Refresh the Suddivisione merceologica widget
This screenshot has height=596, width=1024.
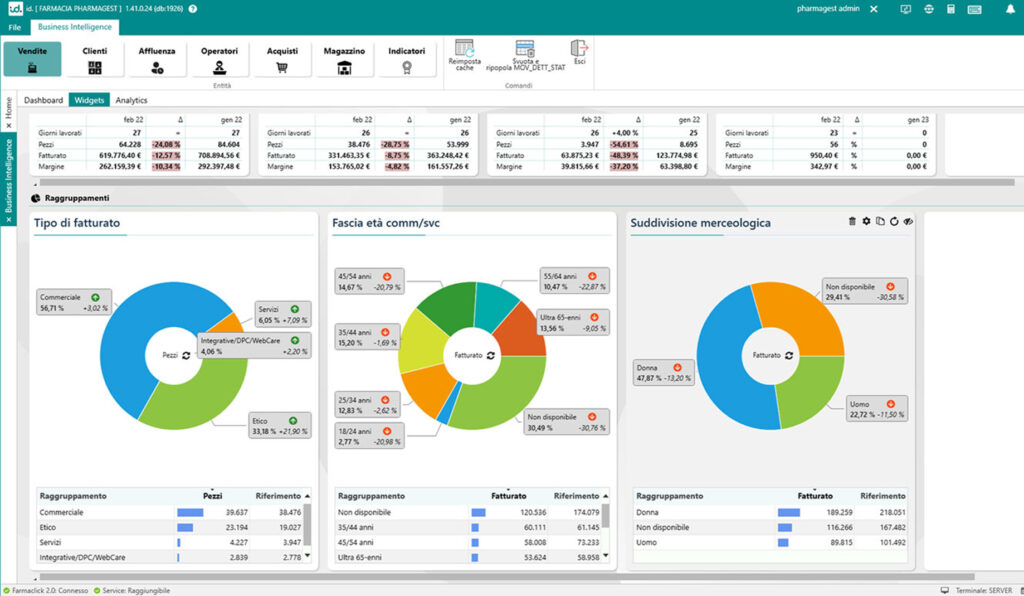[x=894, y=222]
